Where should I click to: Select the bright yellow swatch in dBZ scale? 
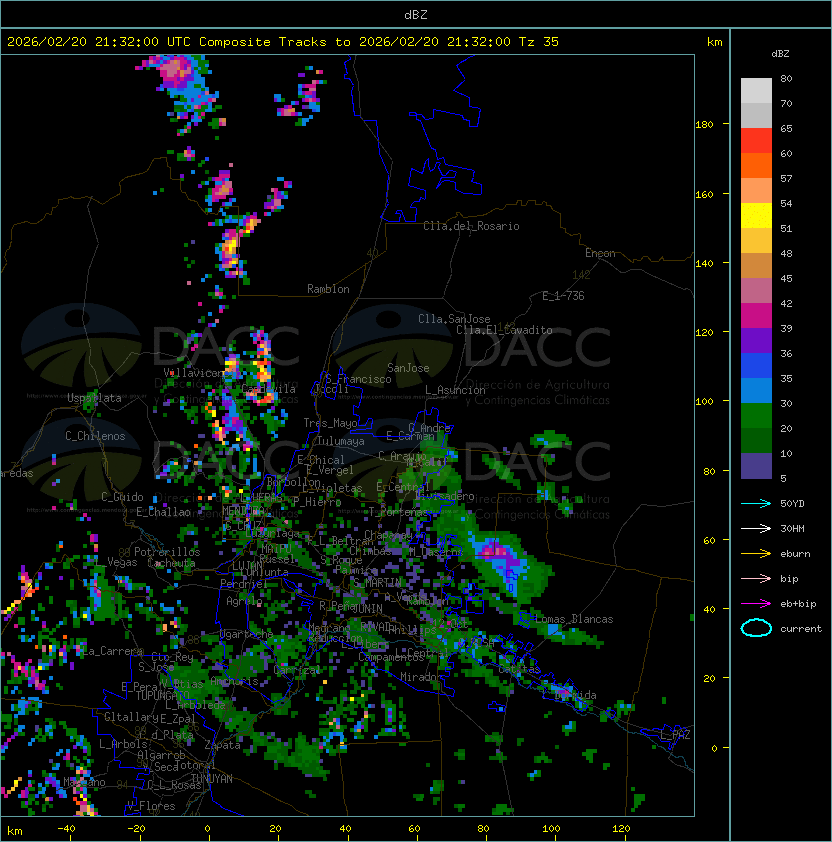tap(756, 216)
